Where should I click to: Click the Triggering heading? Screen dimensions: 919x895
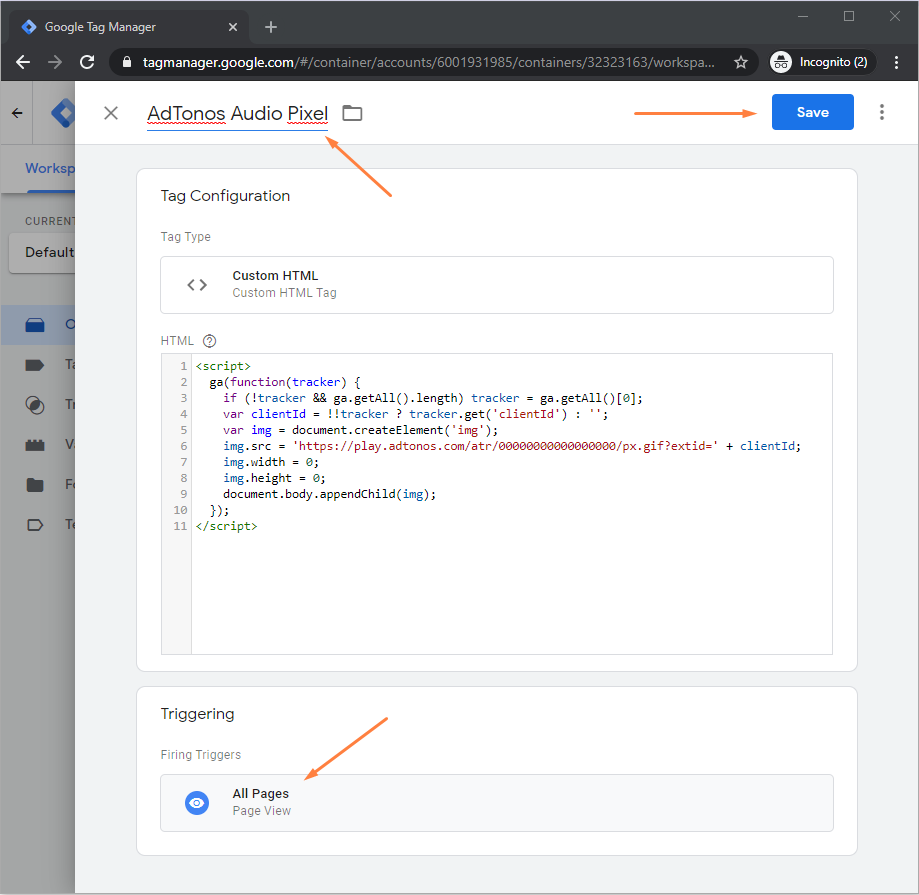coord(198,714)
